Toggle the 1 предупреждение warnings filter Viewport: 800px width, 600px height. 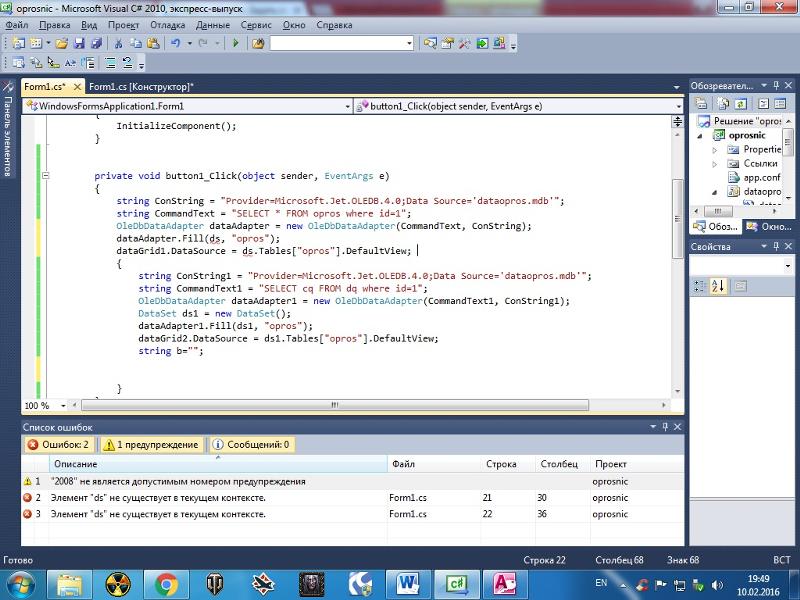pyautogui.click(x=151, y=445)
